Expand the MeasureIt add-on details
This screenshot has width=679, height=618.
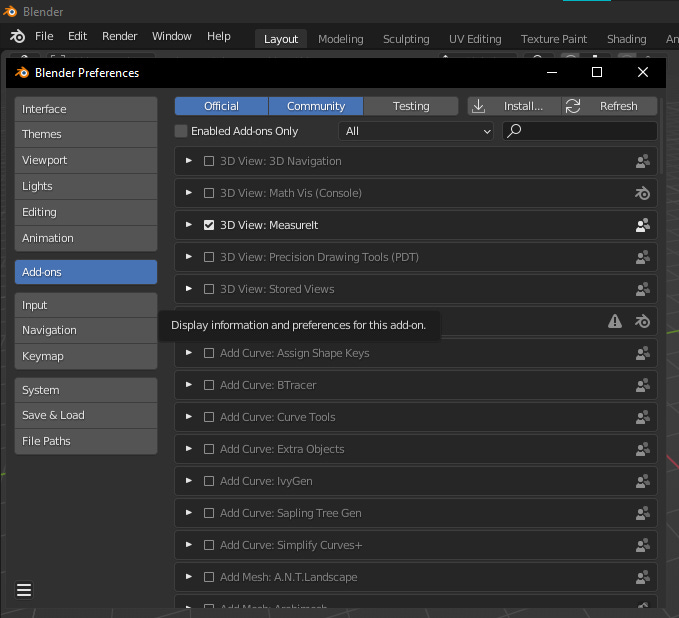tap(188, 225)
